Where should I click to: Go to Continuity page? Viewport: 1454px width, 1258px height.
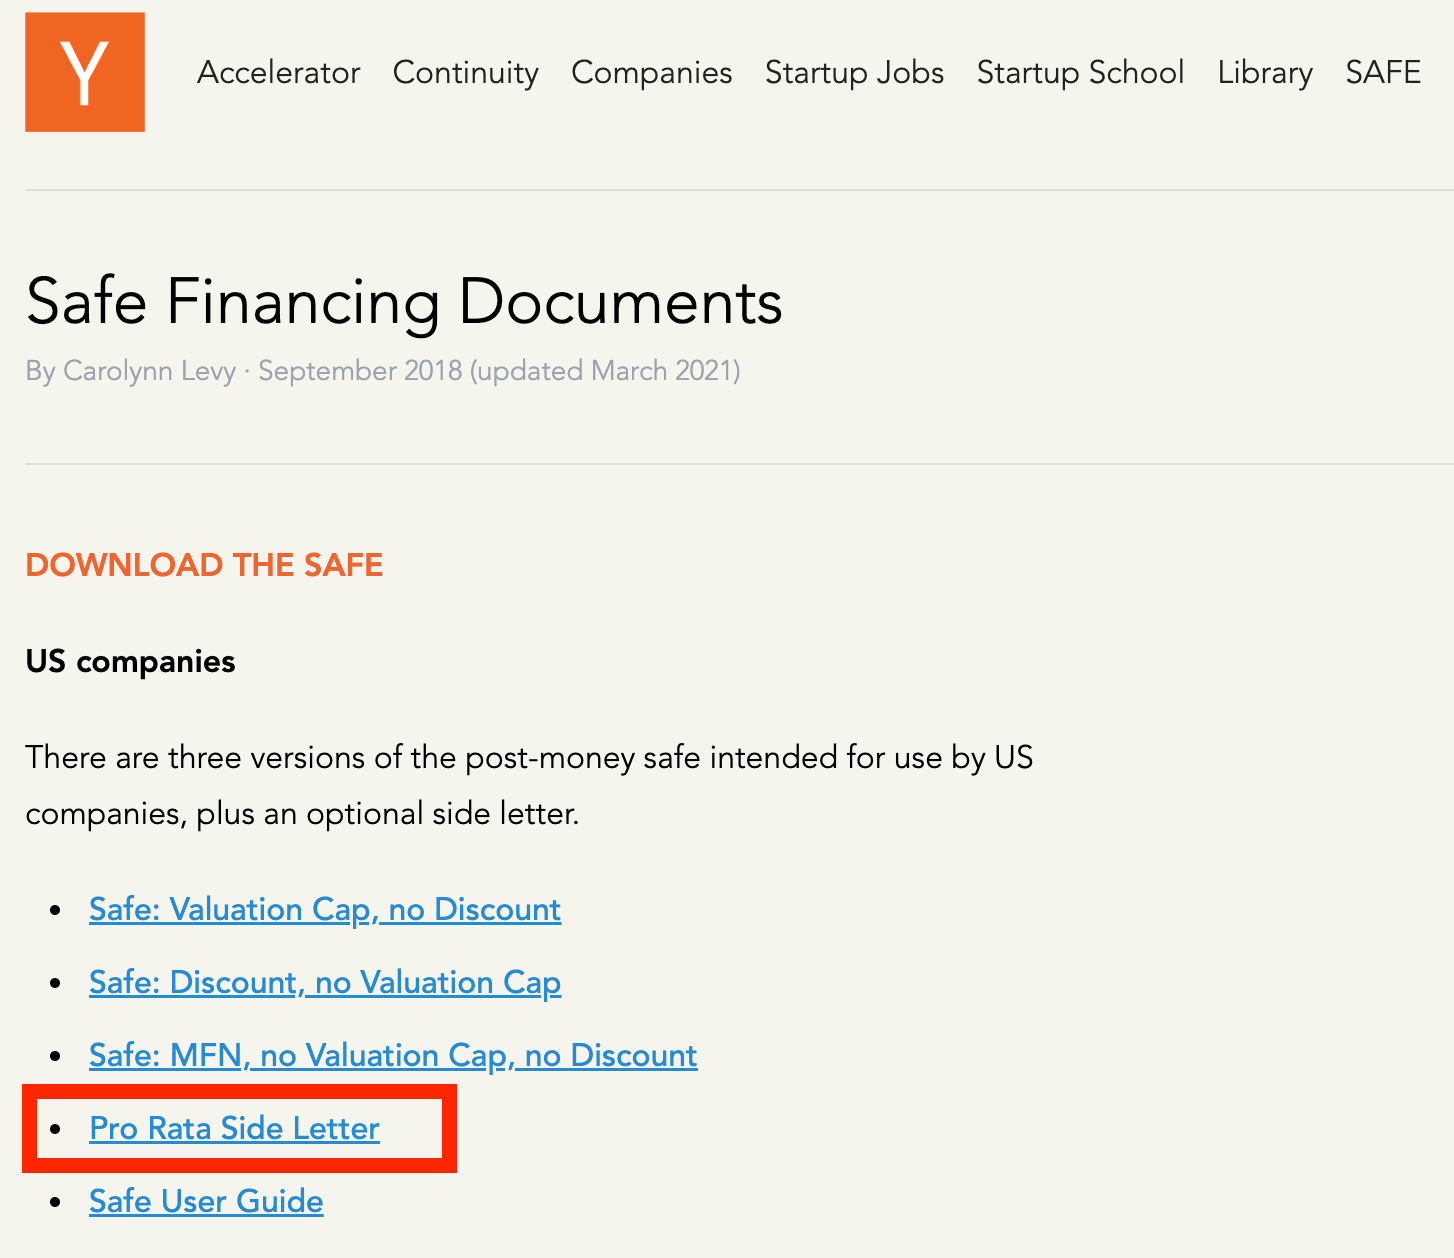(x=465, y=72)
